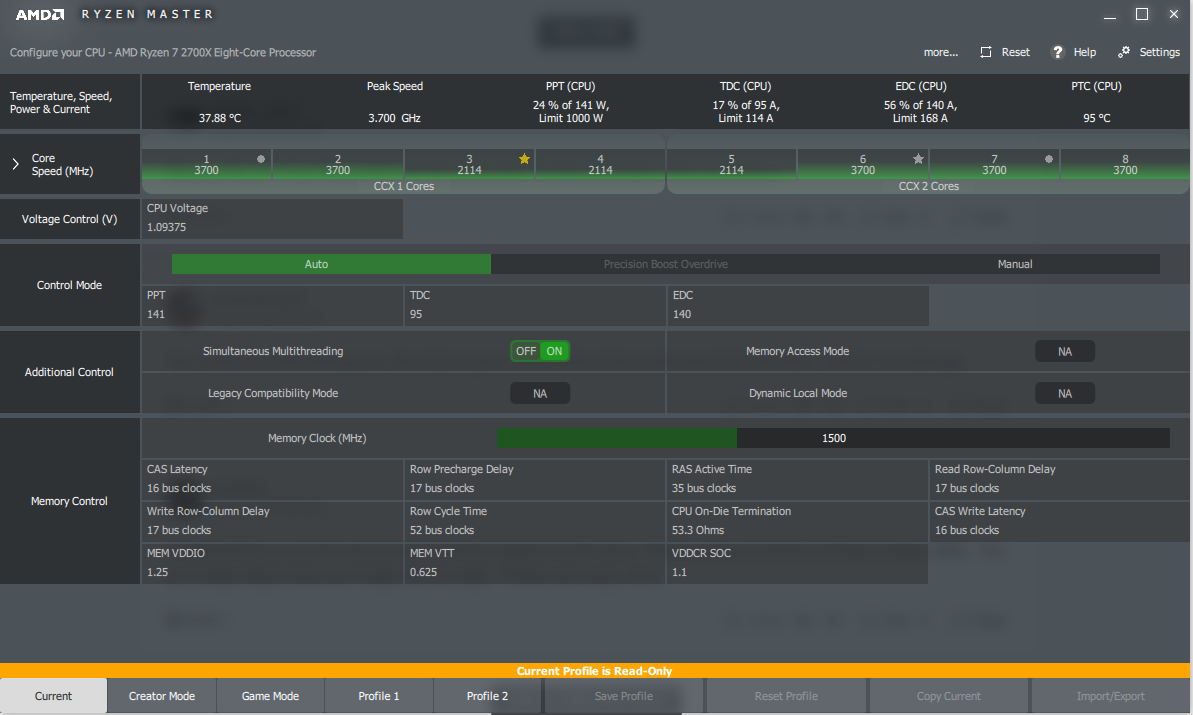The width and height of the screenshot is (1193, 715).
Task: Click Row Cycle Time 52 bus clocks
Action: (535, 521)
